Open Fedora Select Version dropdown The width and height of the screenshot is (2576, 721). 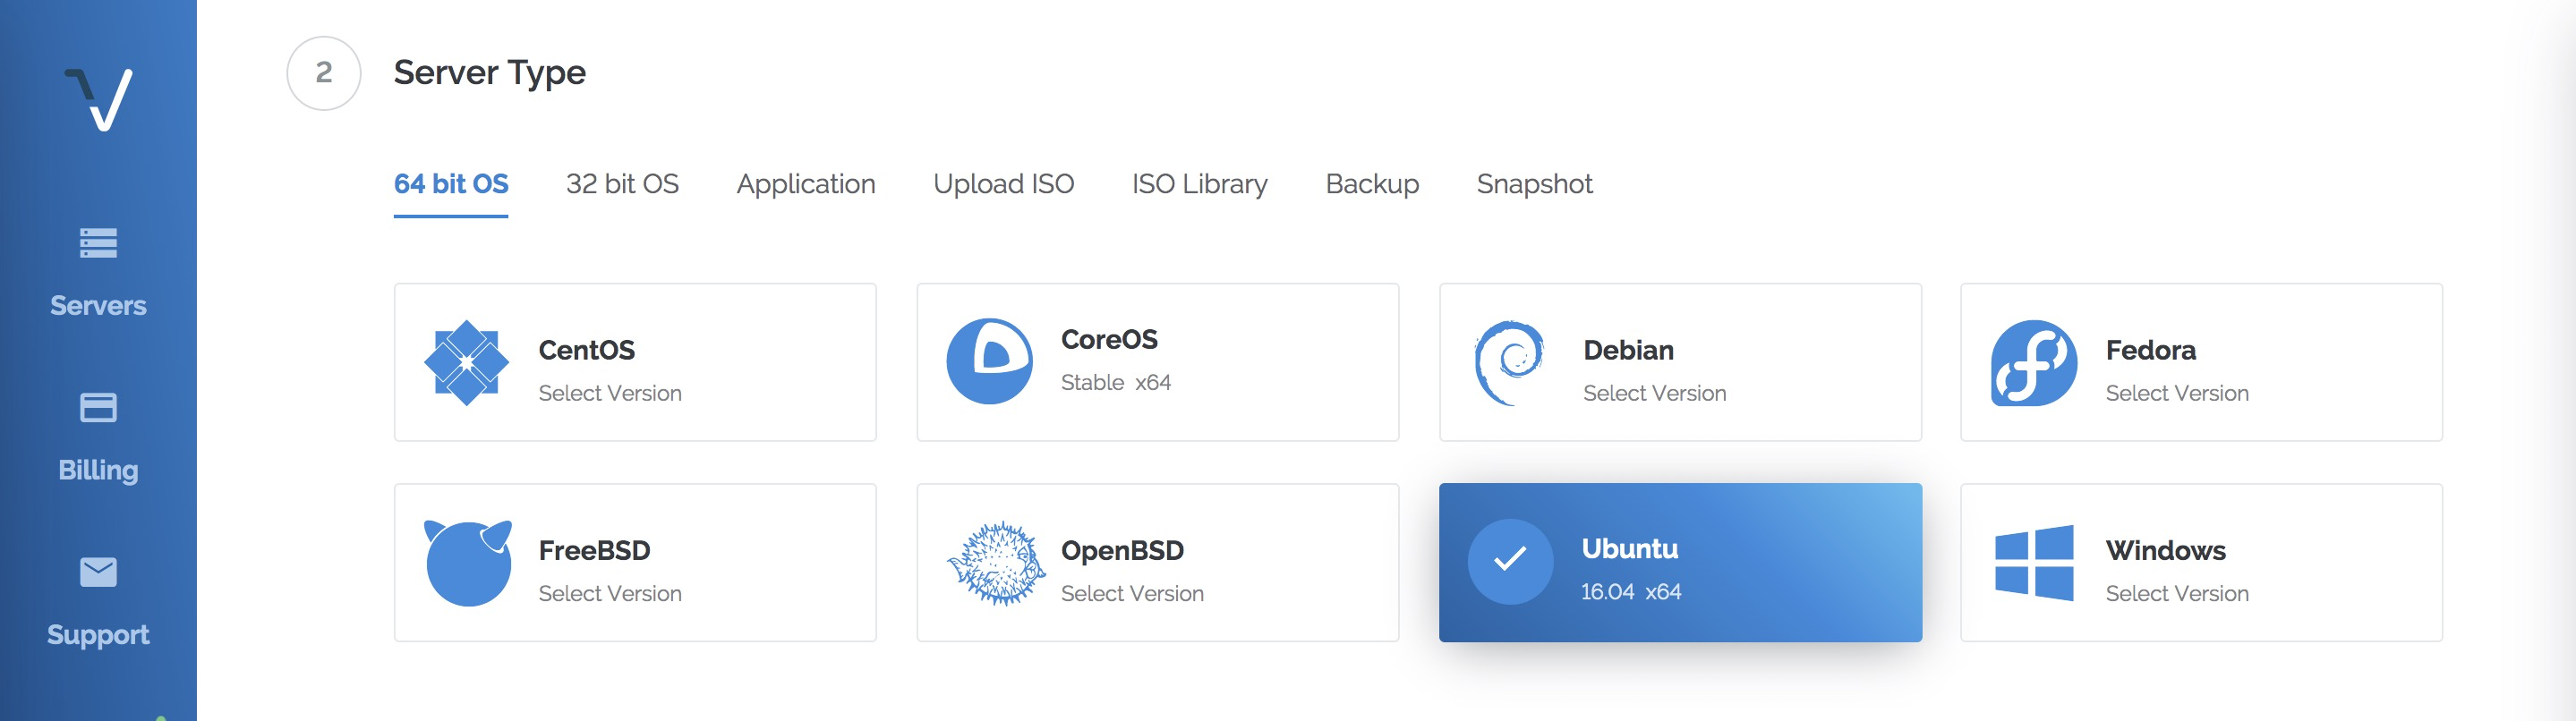pos(2176,393)
